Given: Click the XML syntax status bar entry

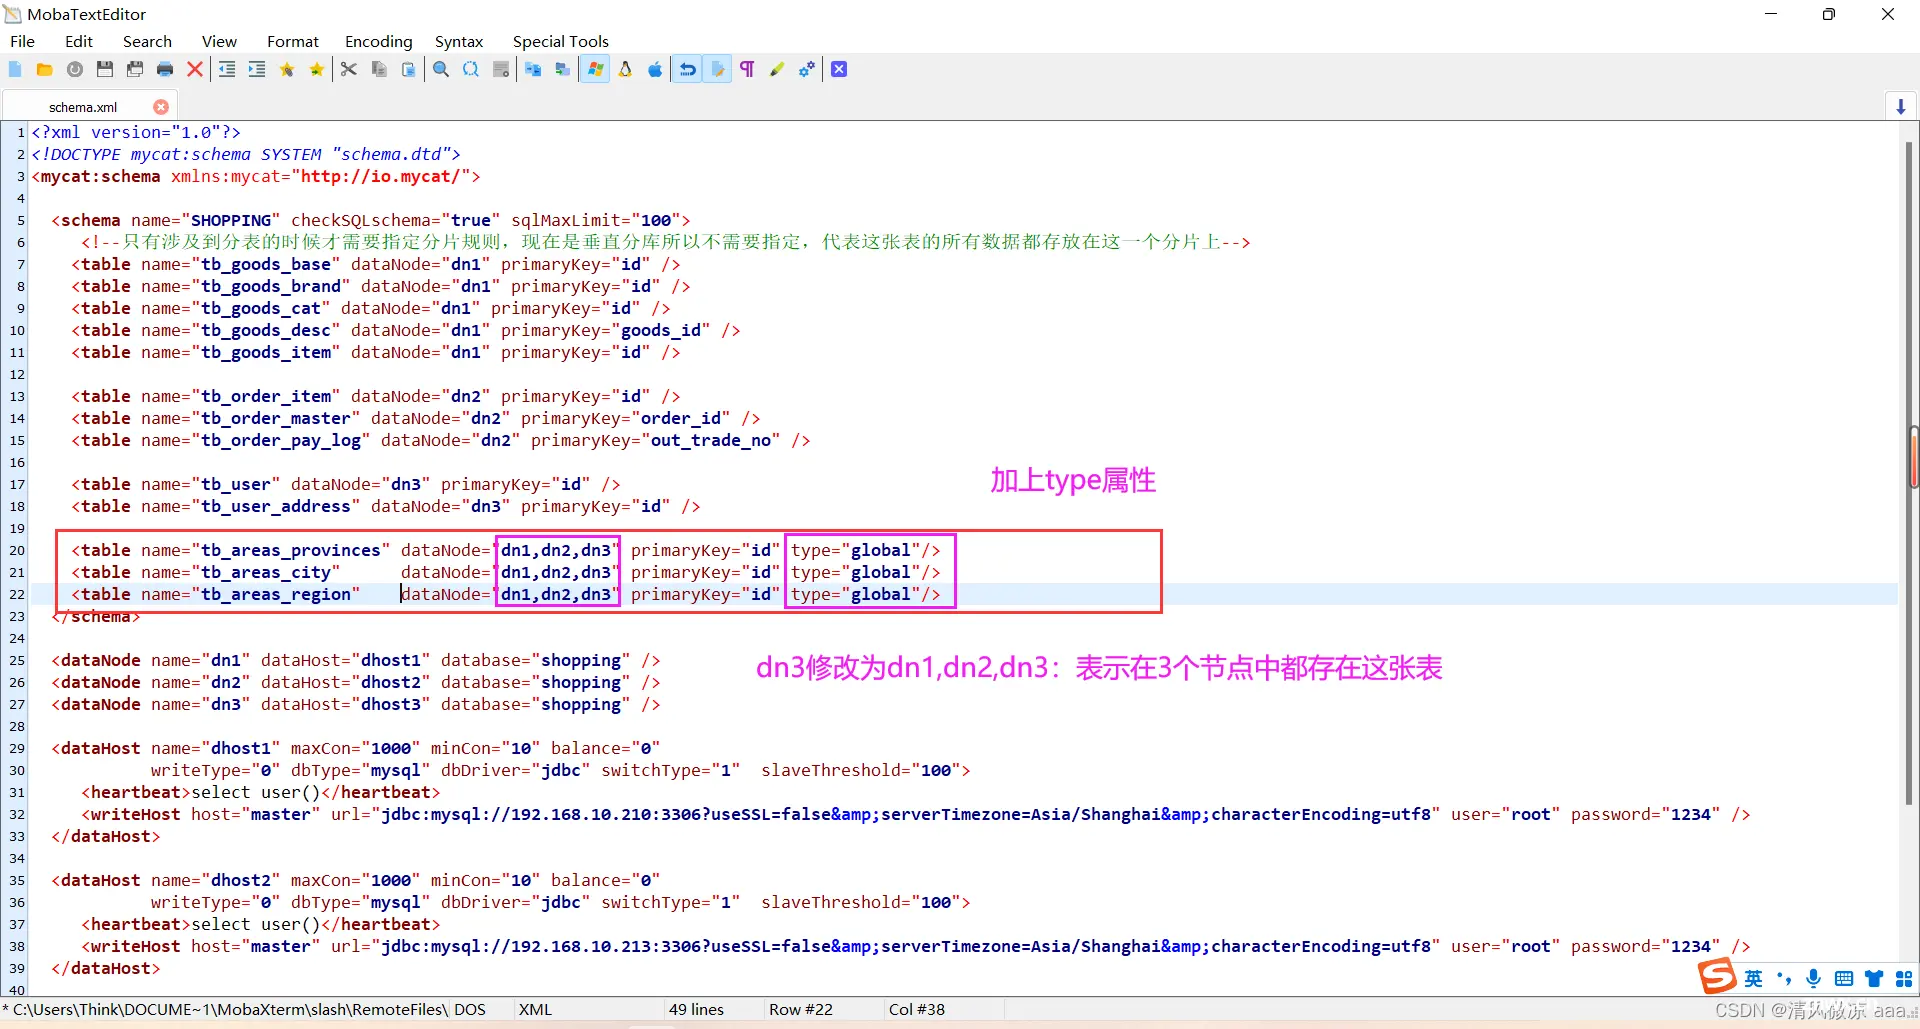Looking at the screenshot, I should point(536,1010).
